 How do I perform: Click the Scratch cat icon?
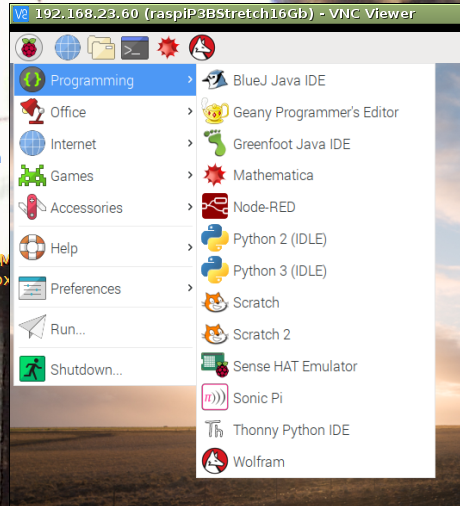pyautogui.click(x=215, y=302)
